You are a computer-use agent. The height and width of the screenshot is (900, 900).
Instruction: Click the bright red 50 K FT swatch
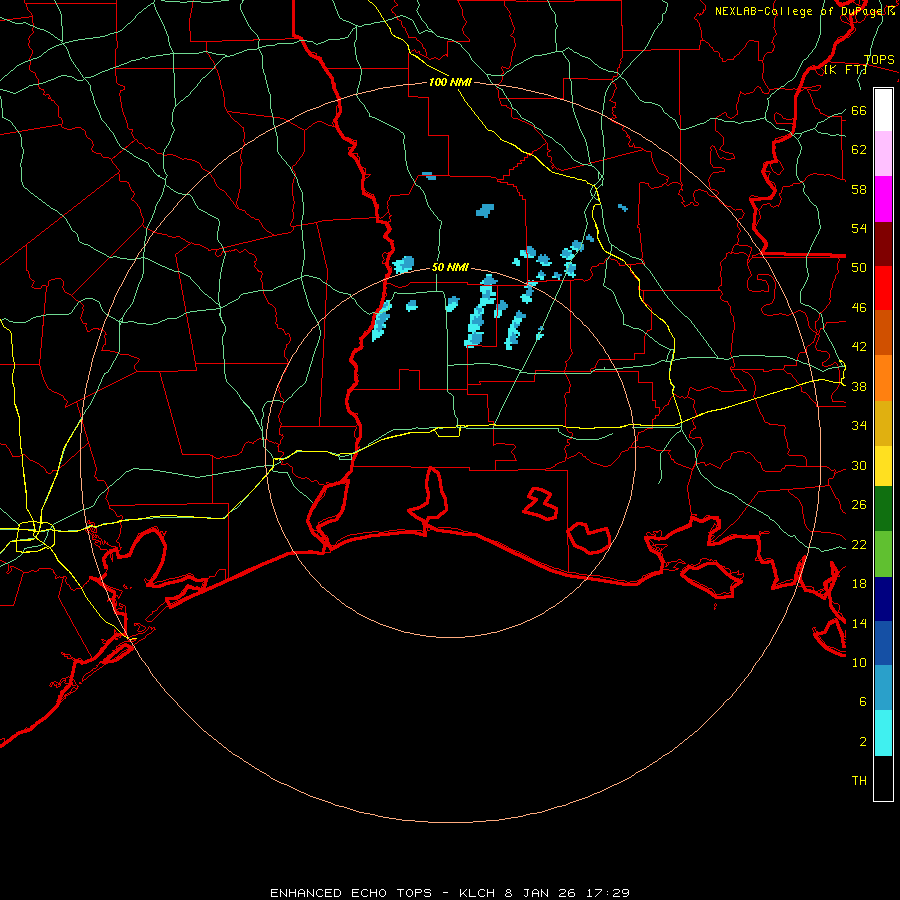point(883,288)
